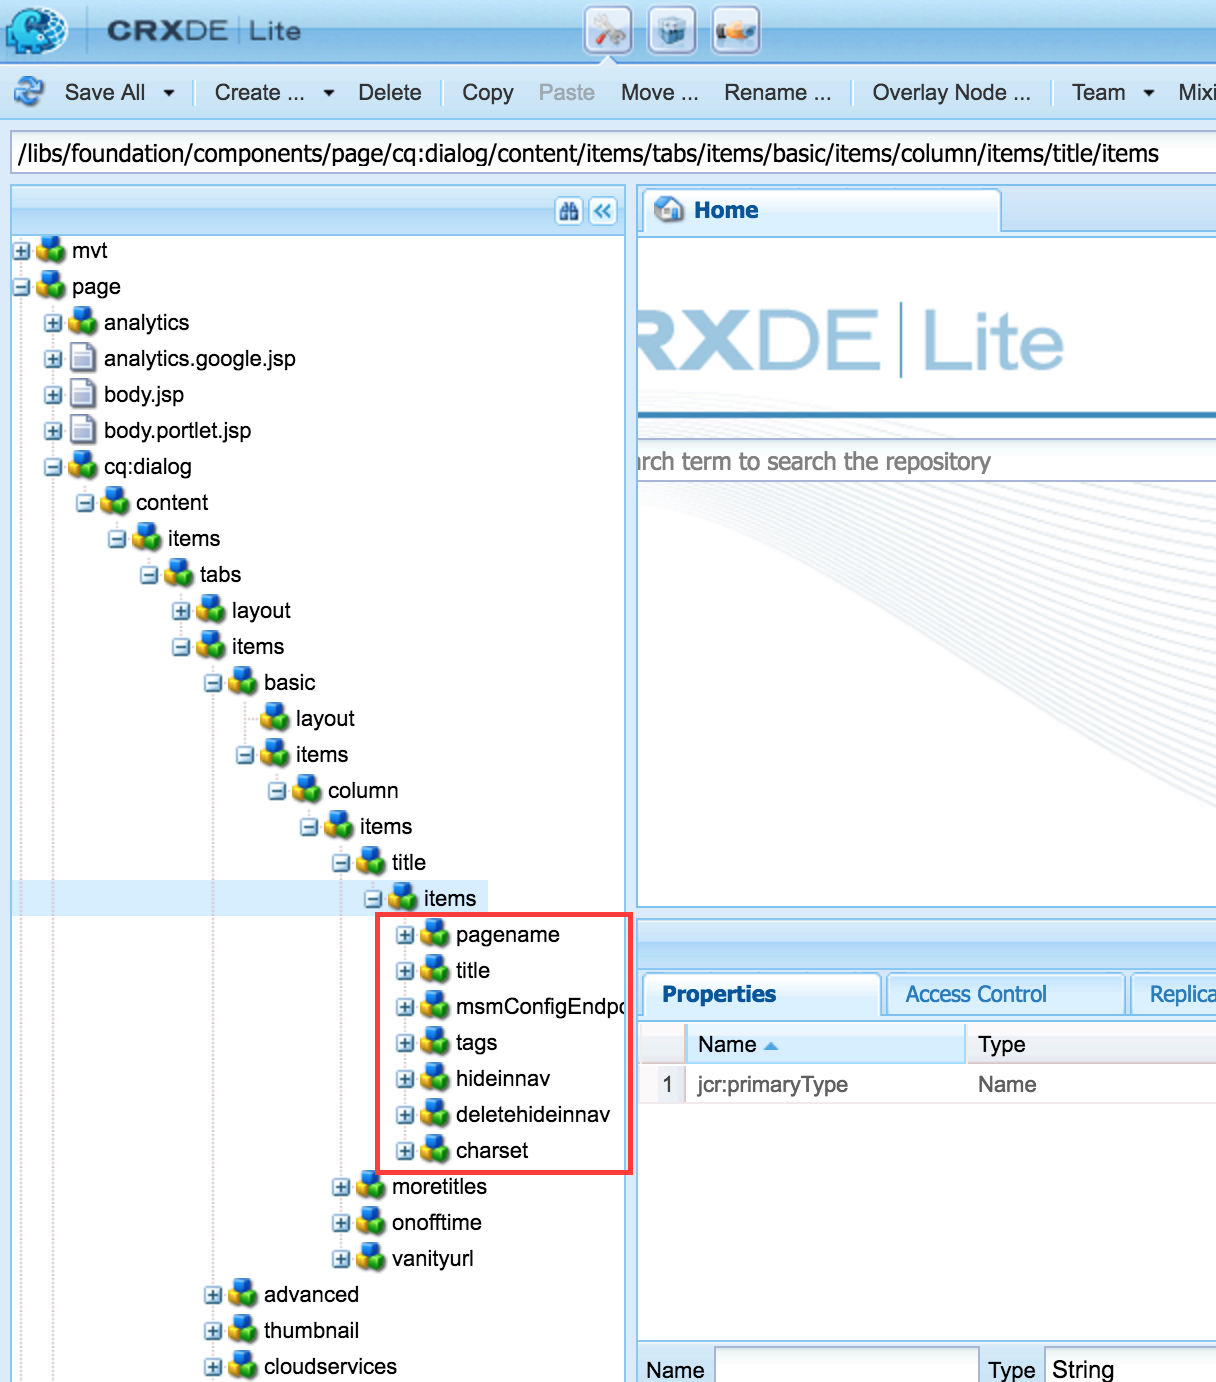1216x1382 pixels.
Task: Click the Package Share icon in header
Action: click(736, 31)
